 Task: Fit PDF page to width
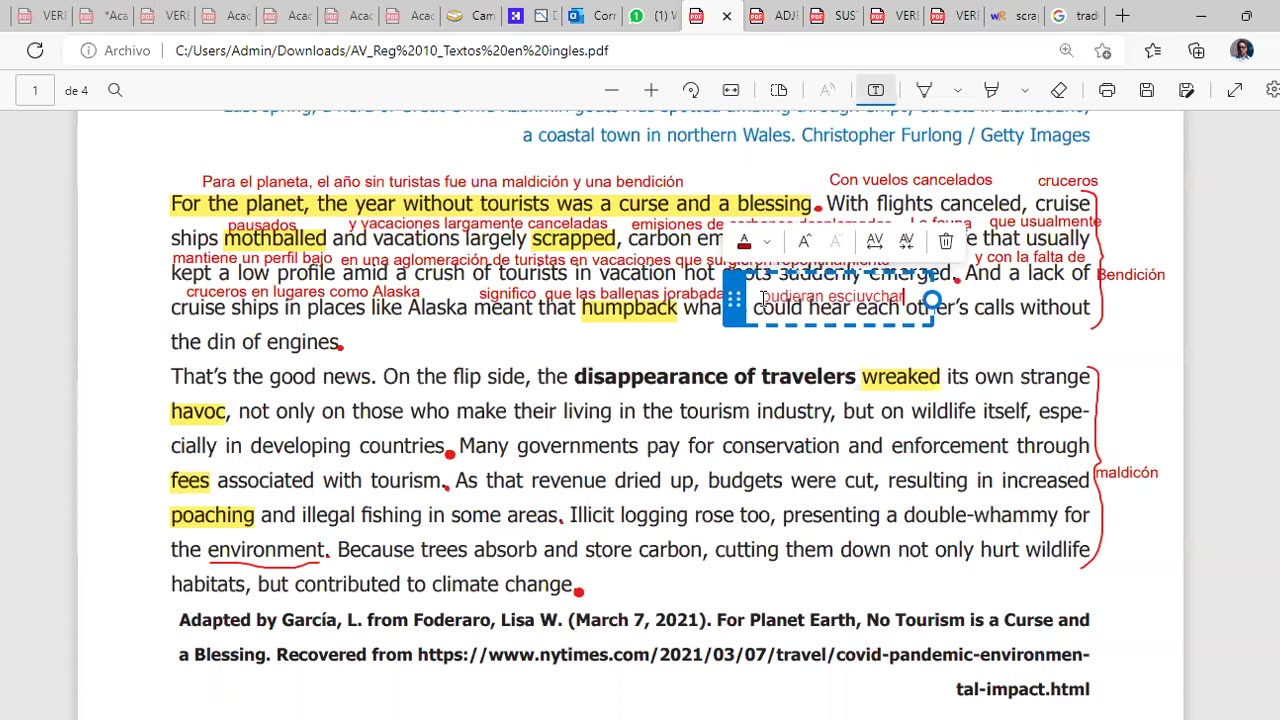click(731, 90)
